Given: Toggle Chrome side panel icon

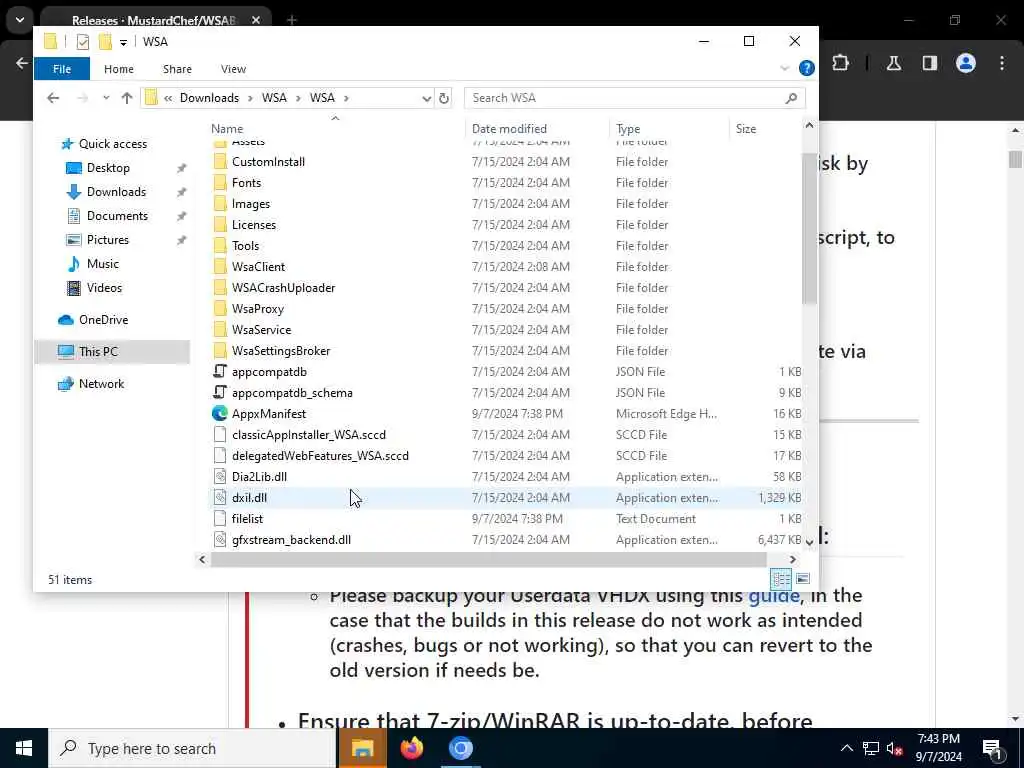Looking at the screenshot, I should [x=929, y=63].
